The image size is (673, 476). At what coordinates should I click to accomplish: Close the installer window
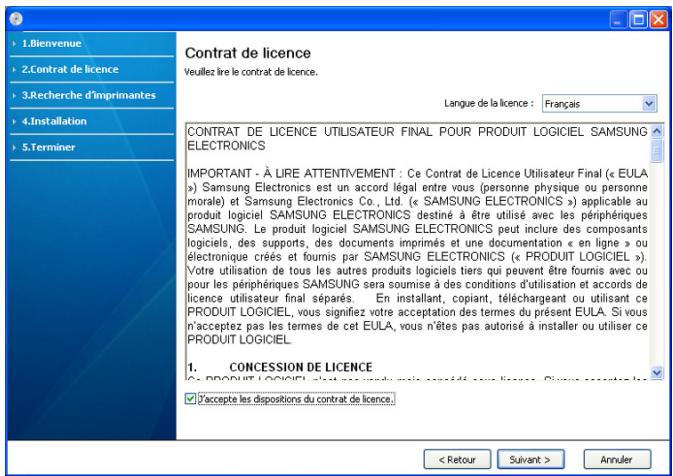tap(658, 20)
